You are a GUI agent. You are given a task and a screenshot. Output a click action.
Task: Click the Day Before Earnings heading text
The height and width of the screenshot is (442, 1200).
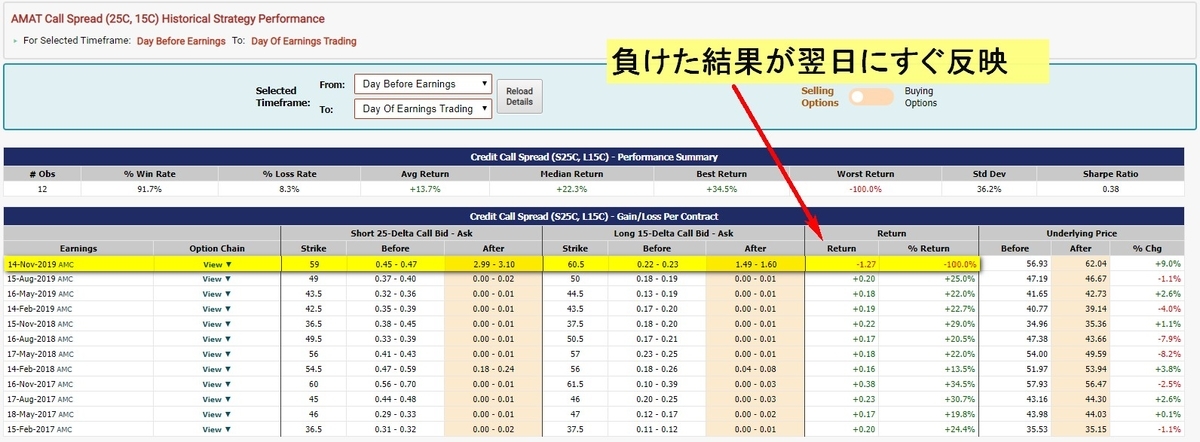pyautogui.click(x=180, y=41)
